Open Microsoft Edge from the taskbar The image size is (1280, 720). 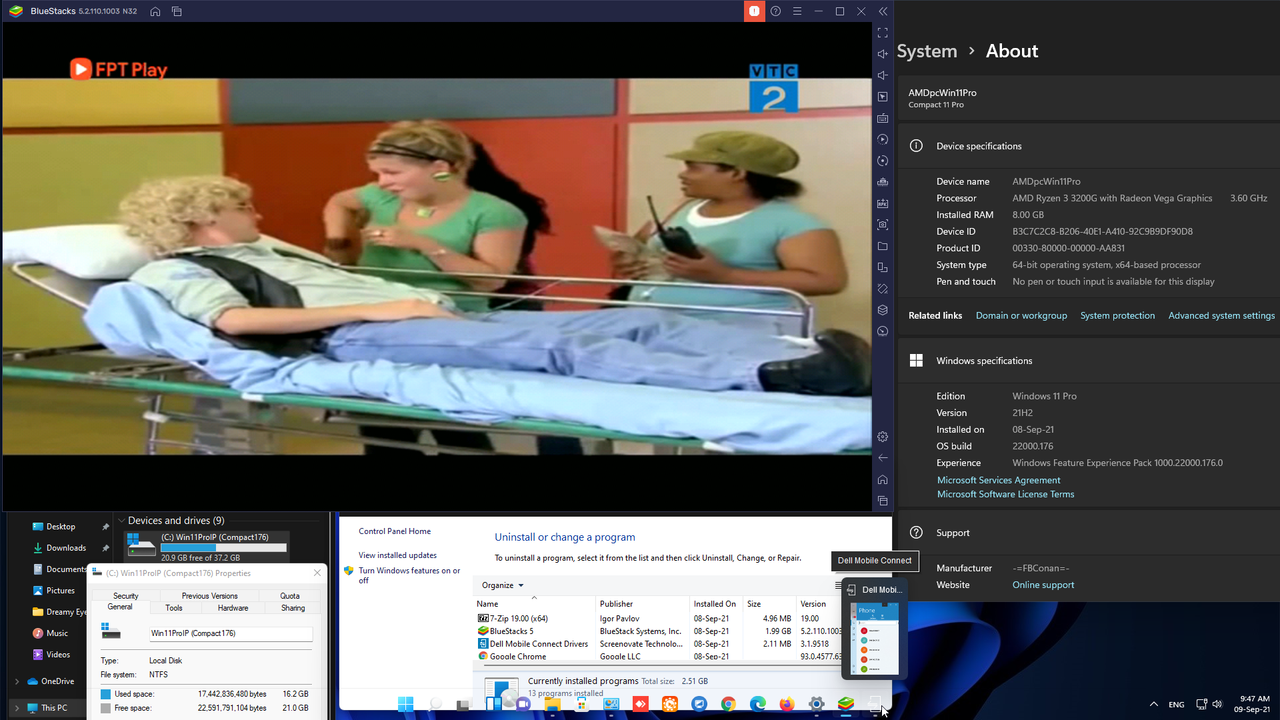pos(757,704)
